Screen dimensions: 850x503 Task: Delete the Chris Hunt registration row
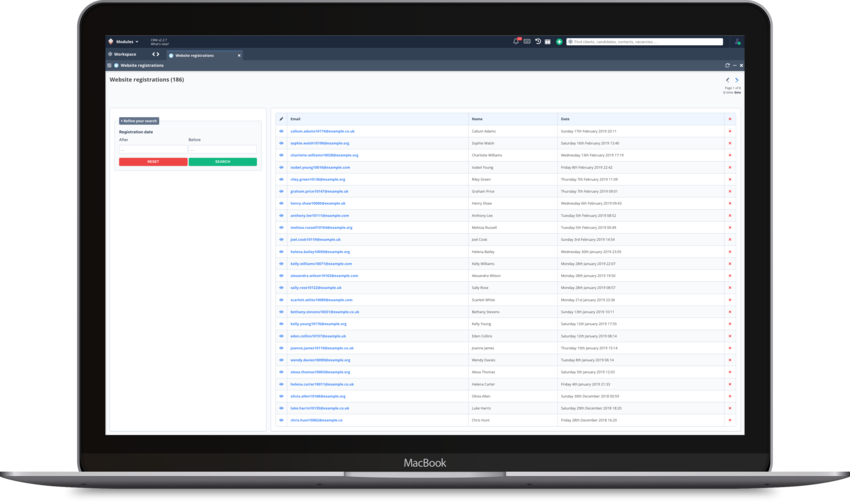(730, 420)
